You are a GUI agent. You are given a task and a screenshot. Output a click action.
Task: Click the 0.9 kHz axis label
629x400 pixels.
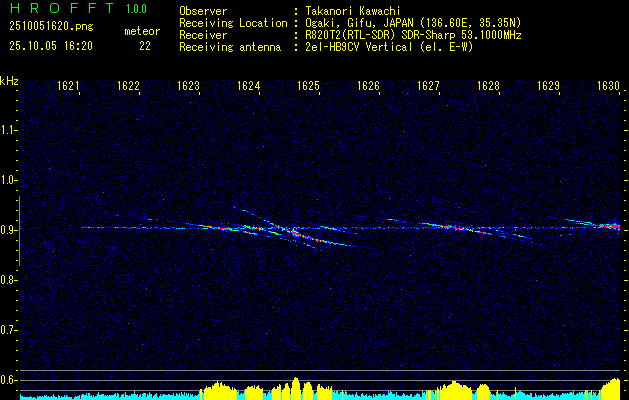(x=7, y=230)
